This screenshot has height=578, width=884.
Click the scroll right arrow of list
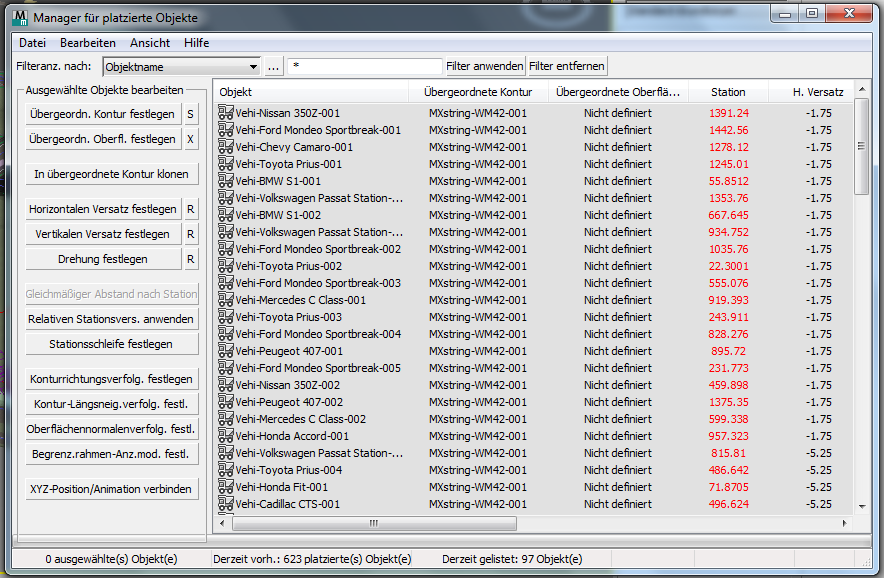(x=845, y=523)
